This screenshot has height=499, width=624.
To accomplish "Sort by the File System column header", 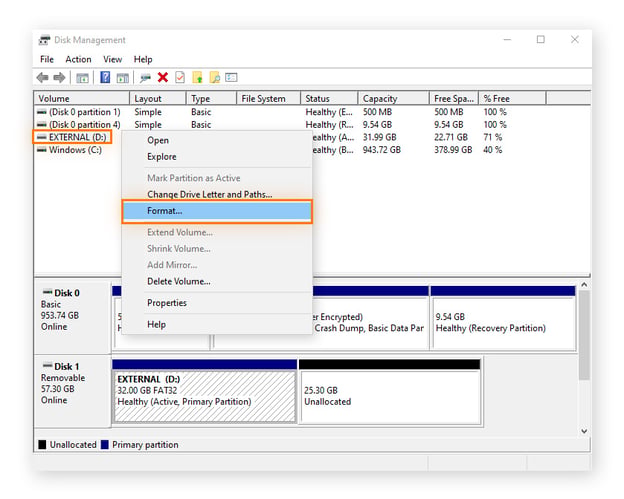I will pos(269,98).
